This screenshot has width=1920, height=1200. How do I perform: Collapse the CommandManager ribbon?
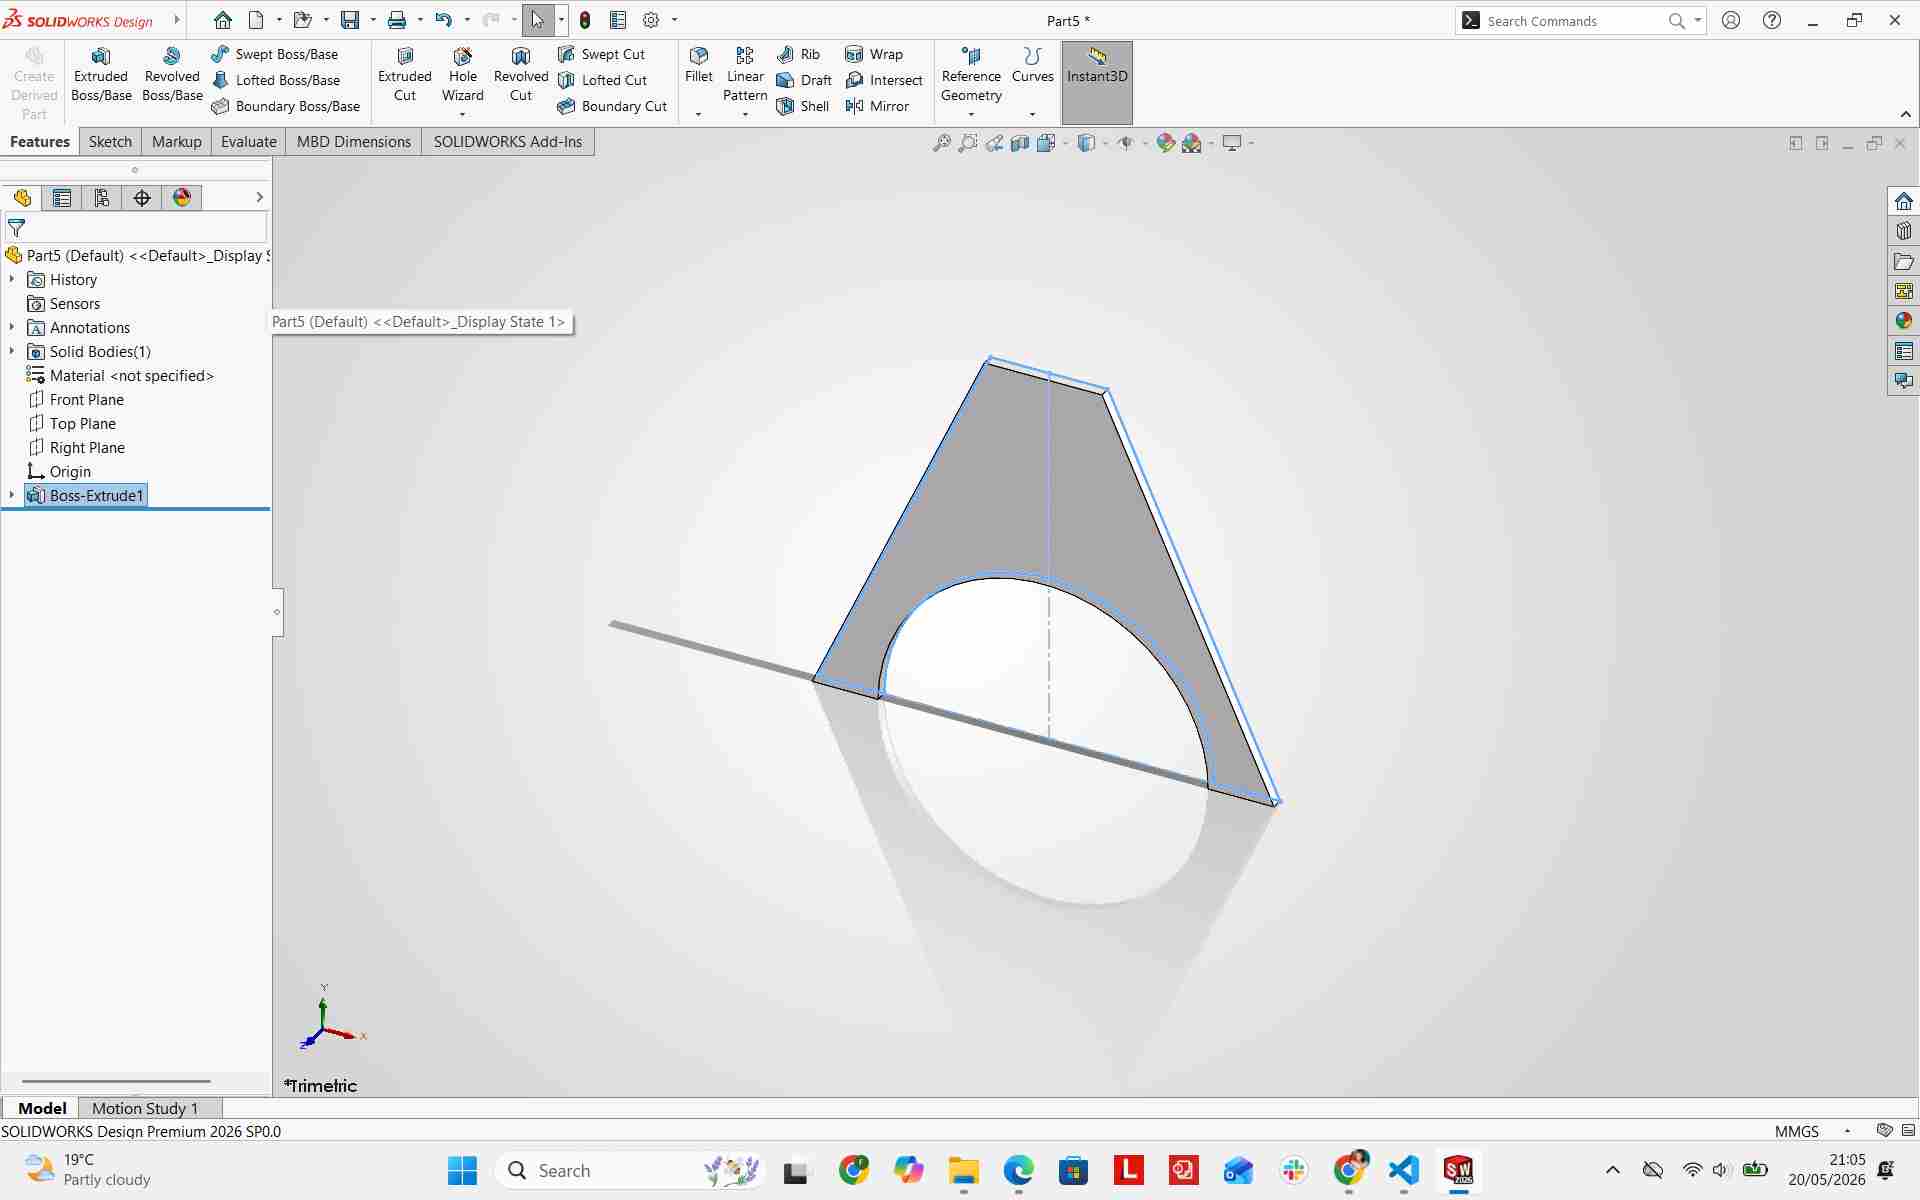(1905, 114)
